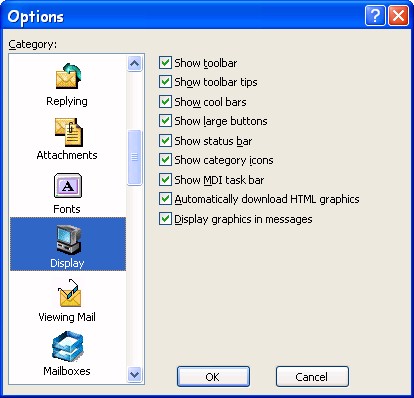Click the Attachments label text
This screenshot has height=398, width=414.
point(67,155)
